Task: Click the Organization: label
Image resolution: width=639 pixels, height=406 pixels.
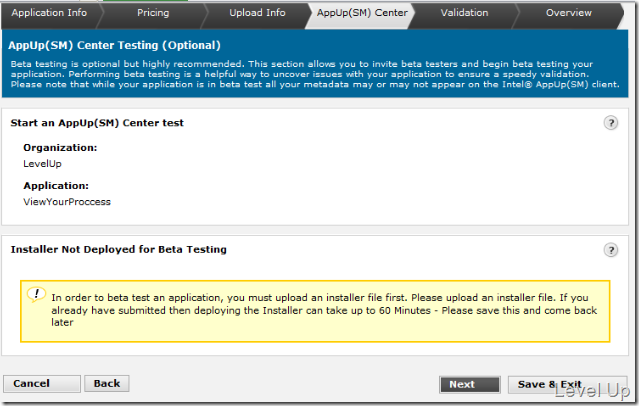Action: point(60,148)
